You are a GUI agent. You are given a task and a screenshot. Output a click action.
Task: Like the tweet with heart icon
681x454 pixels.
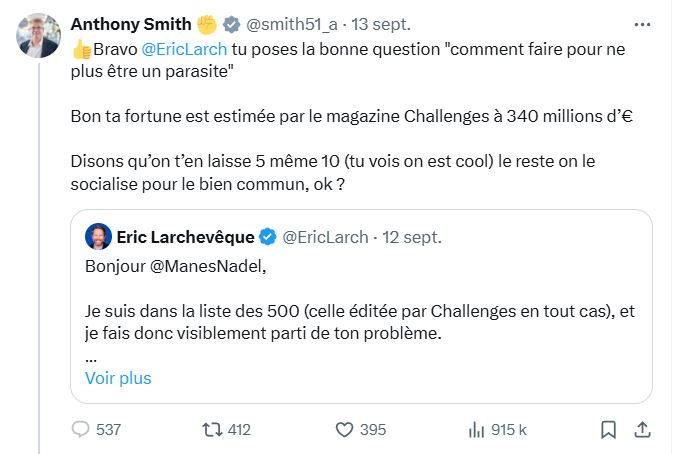tap(345, 429)
